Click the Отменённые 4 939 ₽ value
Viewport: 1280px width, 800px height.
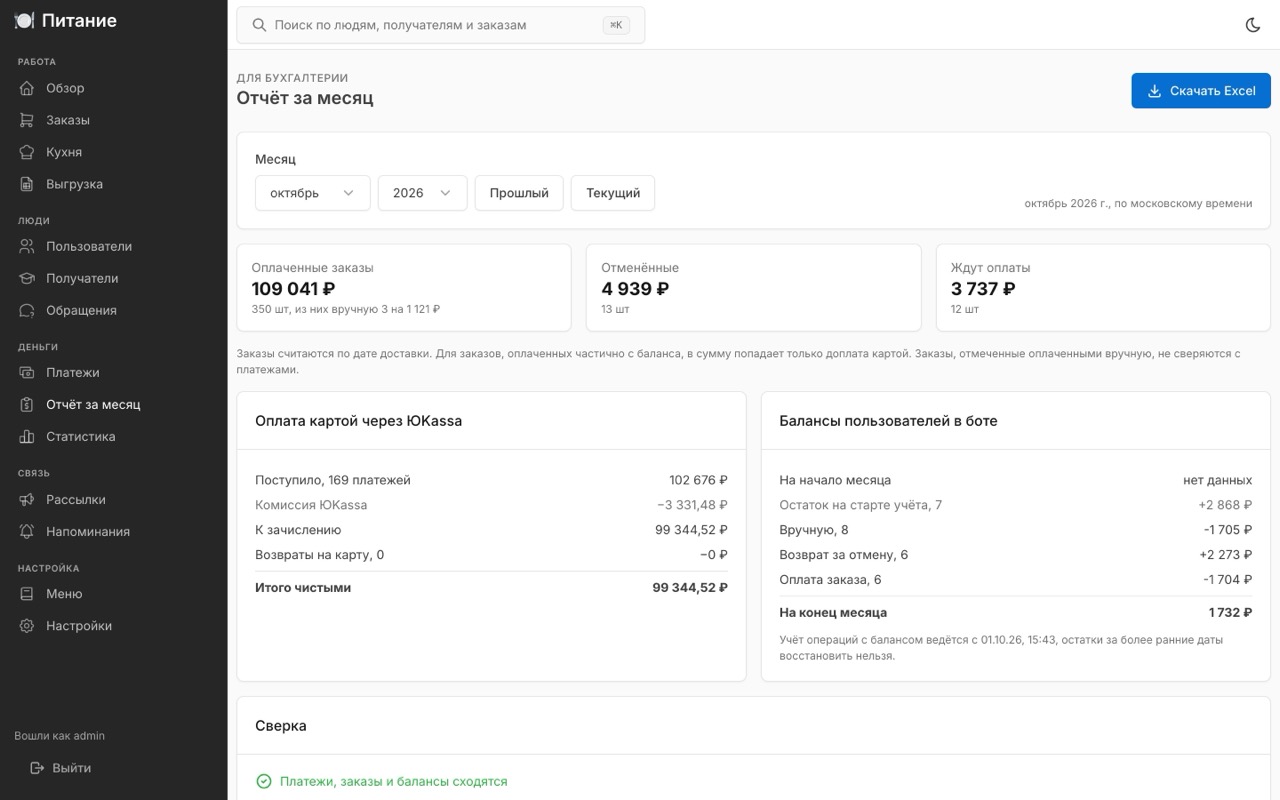pos(635,289)
